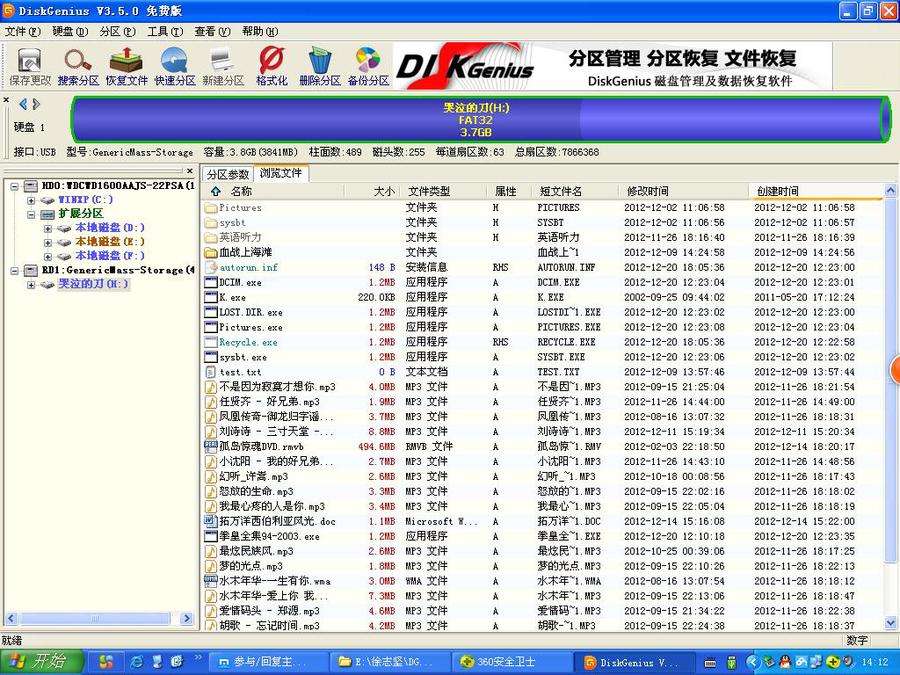This screenshot has width=900, height=675.
Task: Collapse the RD1 GenericMass-Storage node
Action: tap(15, 271)
